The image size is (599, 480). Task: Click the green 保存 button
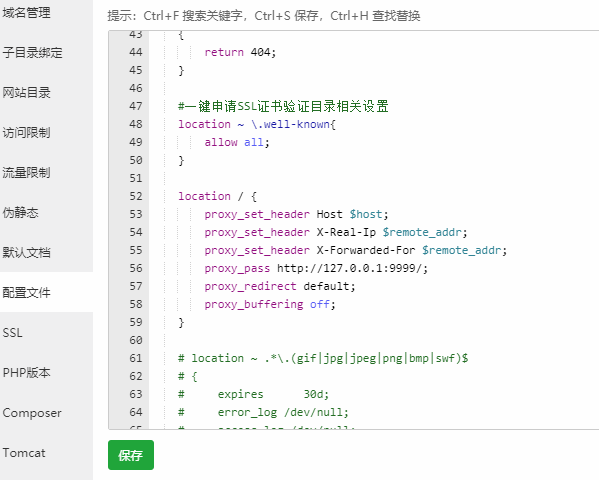click(131, 455)
